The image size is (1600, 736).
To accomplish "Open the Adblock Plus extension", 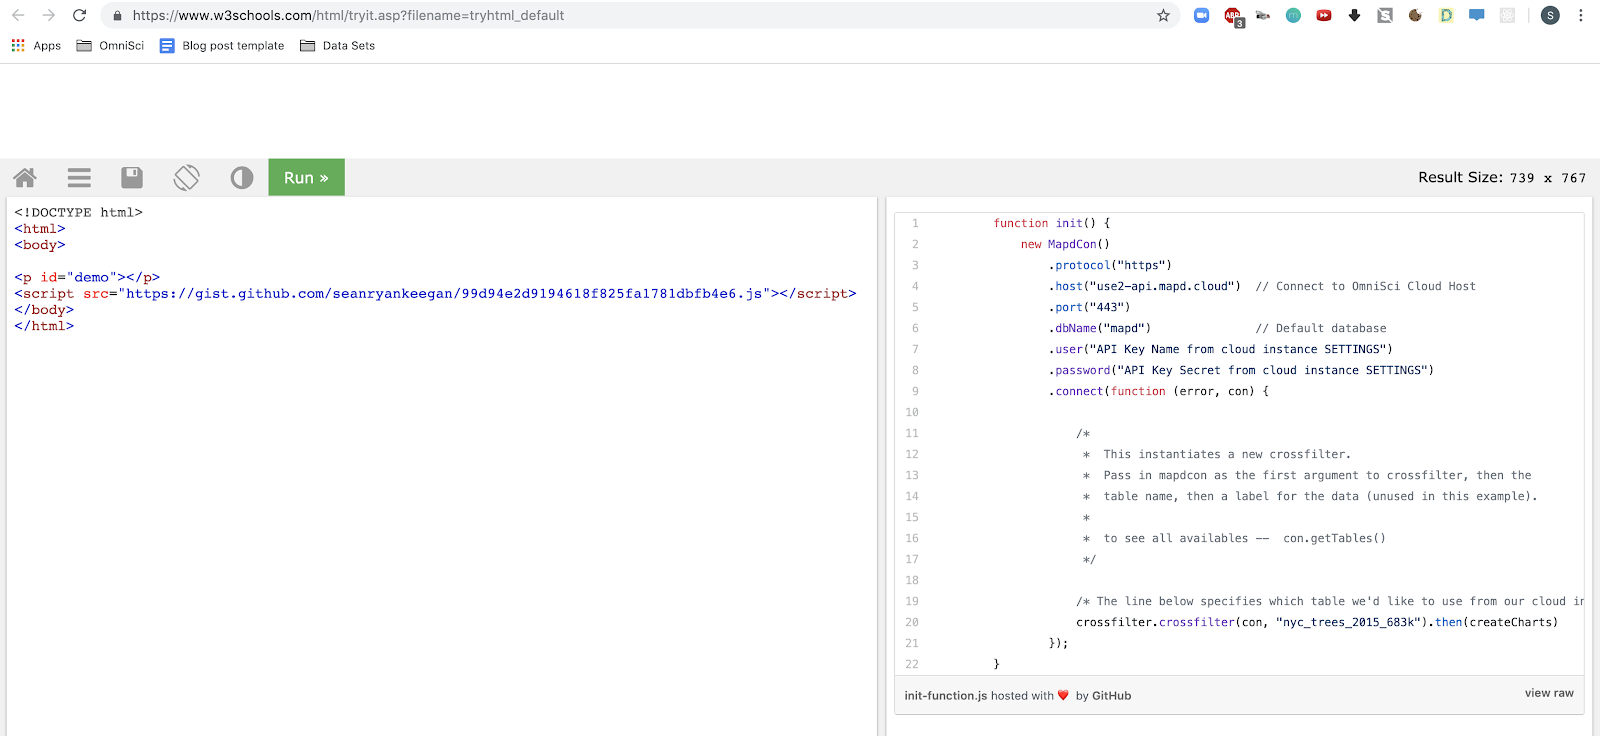I will click(1233, 16).
